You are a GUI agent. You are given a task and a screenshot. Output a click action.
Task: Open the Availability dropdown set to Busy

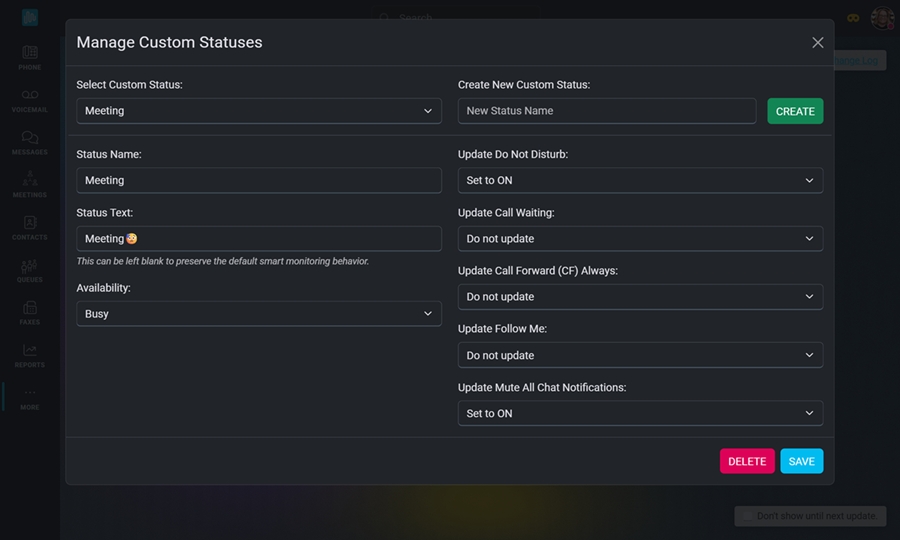pos(259,314)
